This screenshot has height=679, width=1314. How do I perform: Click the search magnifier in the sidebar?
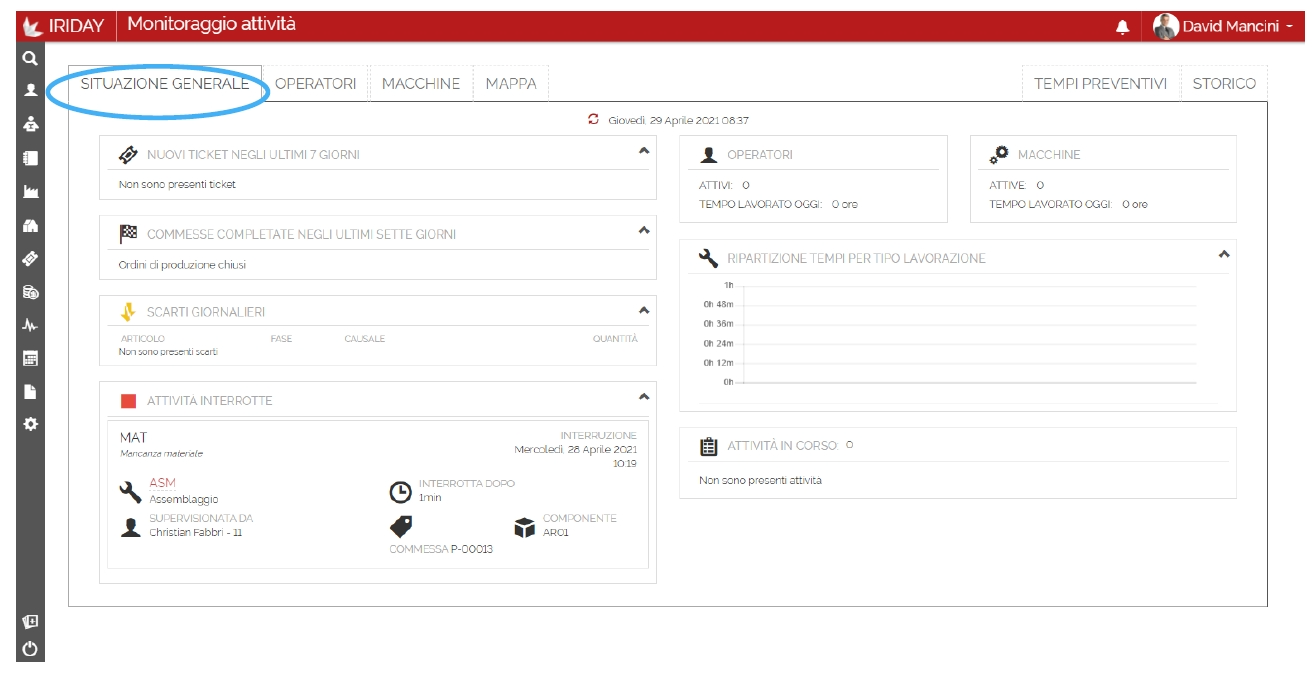[30, 59]
